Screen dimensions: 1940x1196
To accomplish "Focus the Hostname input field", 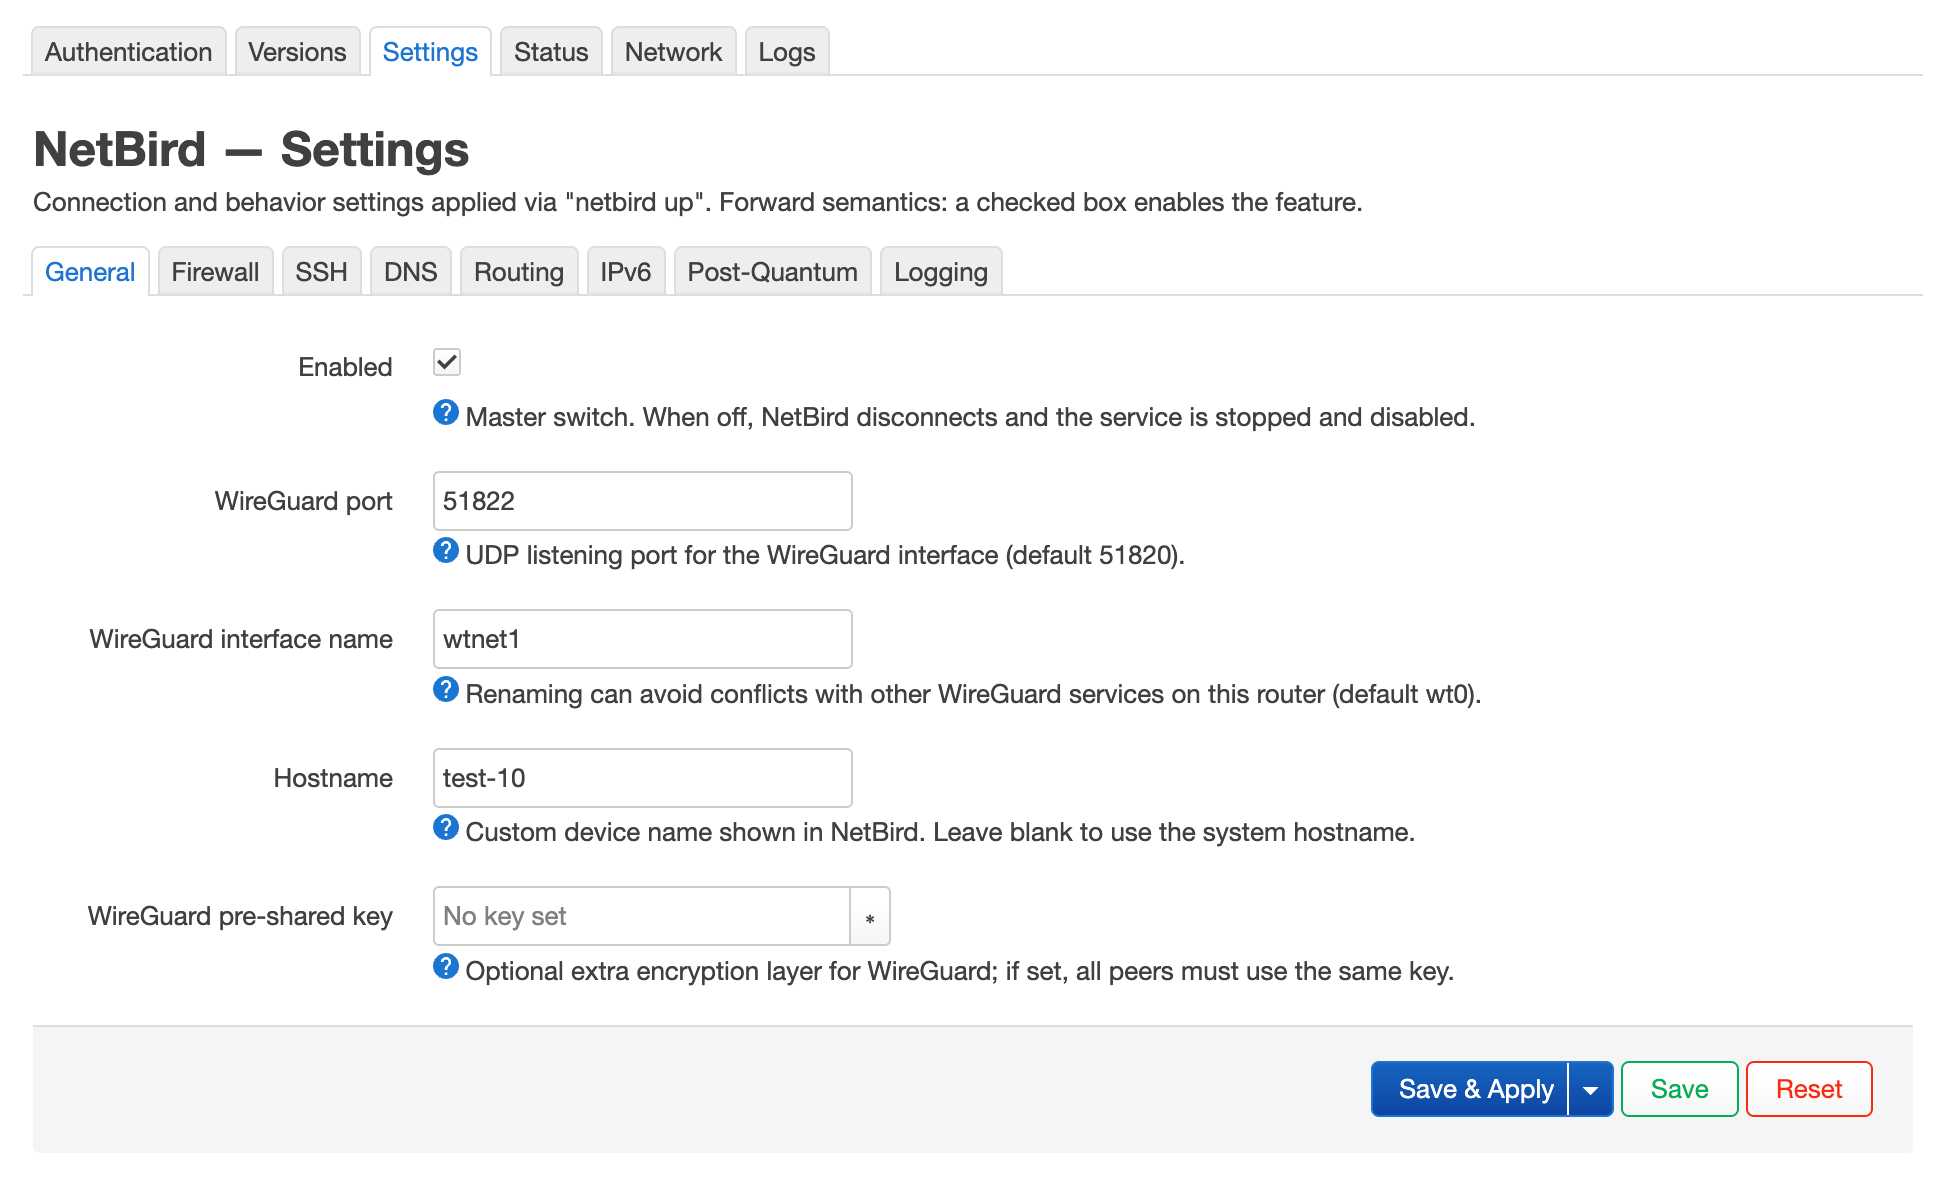I will click(643, 778).
